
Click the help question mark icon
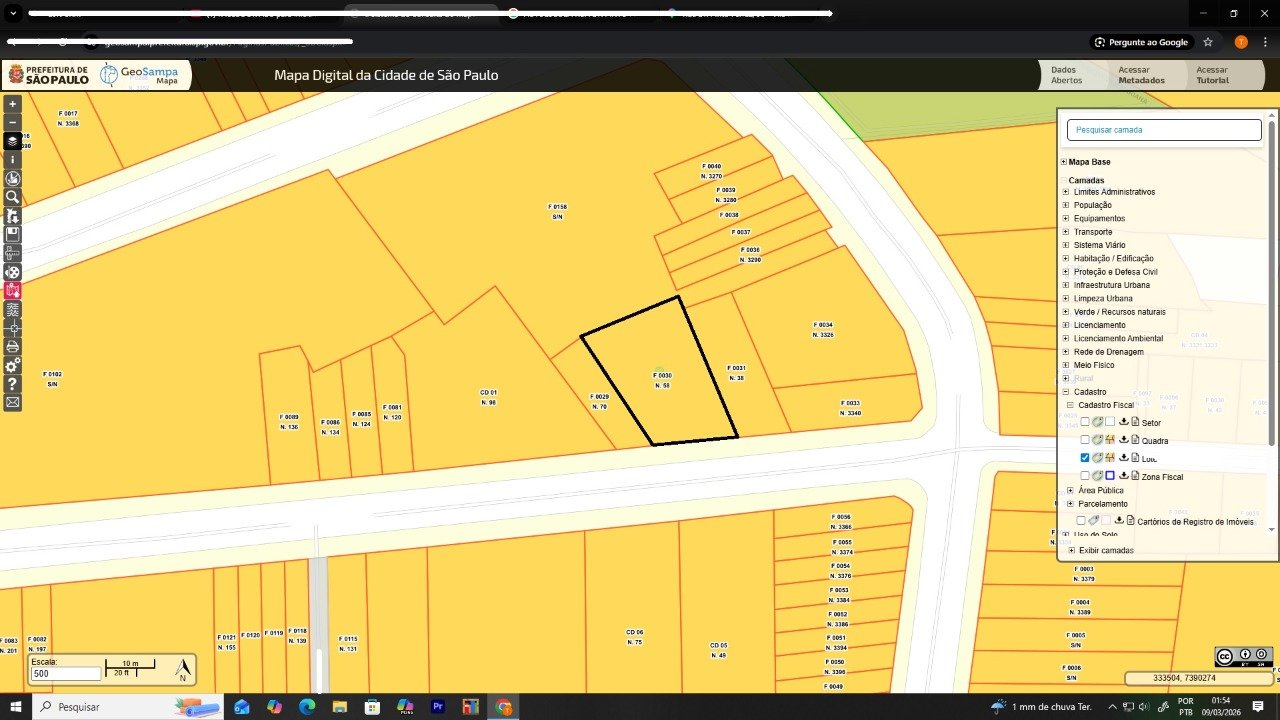click(13, 384)
